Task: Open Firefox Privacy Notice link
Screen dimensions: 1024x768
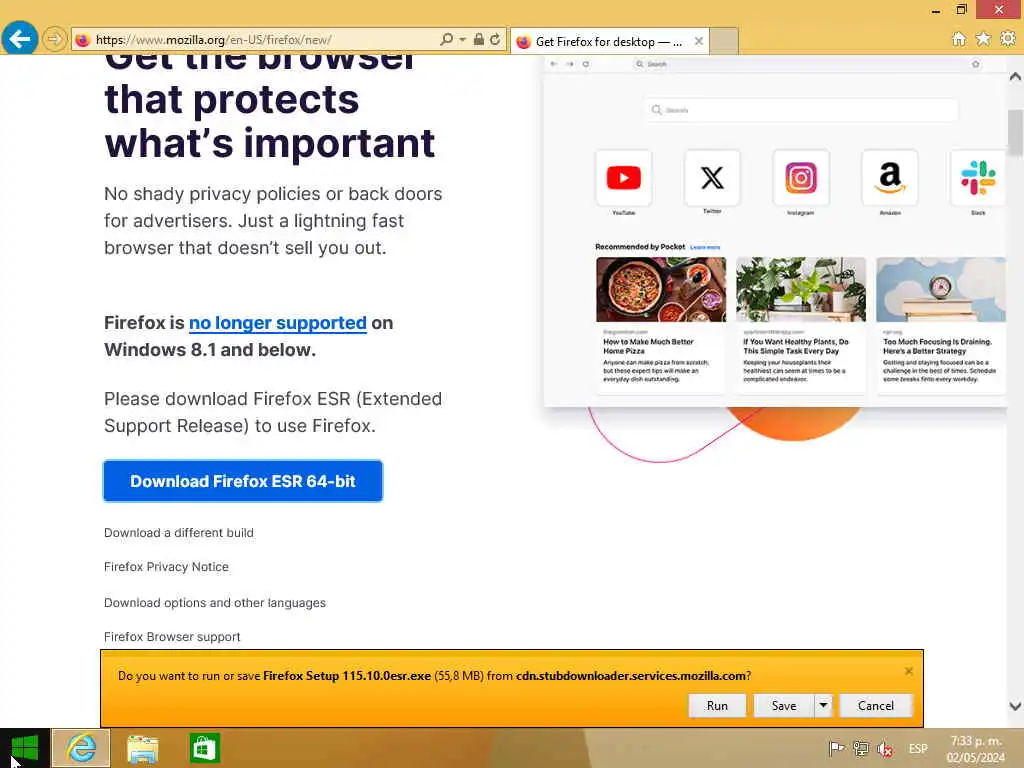Action: [166, 567]
